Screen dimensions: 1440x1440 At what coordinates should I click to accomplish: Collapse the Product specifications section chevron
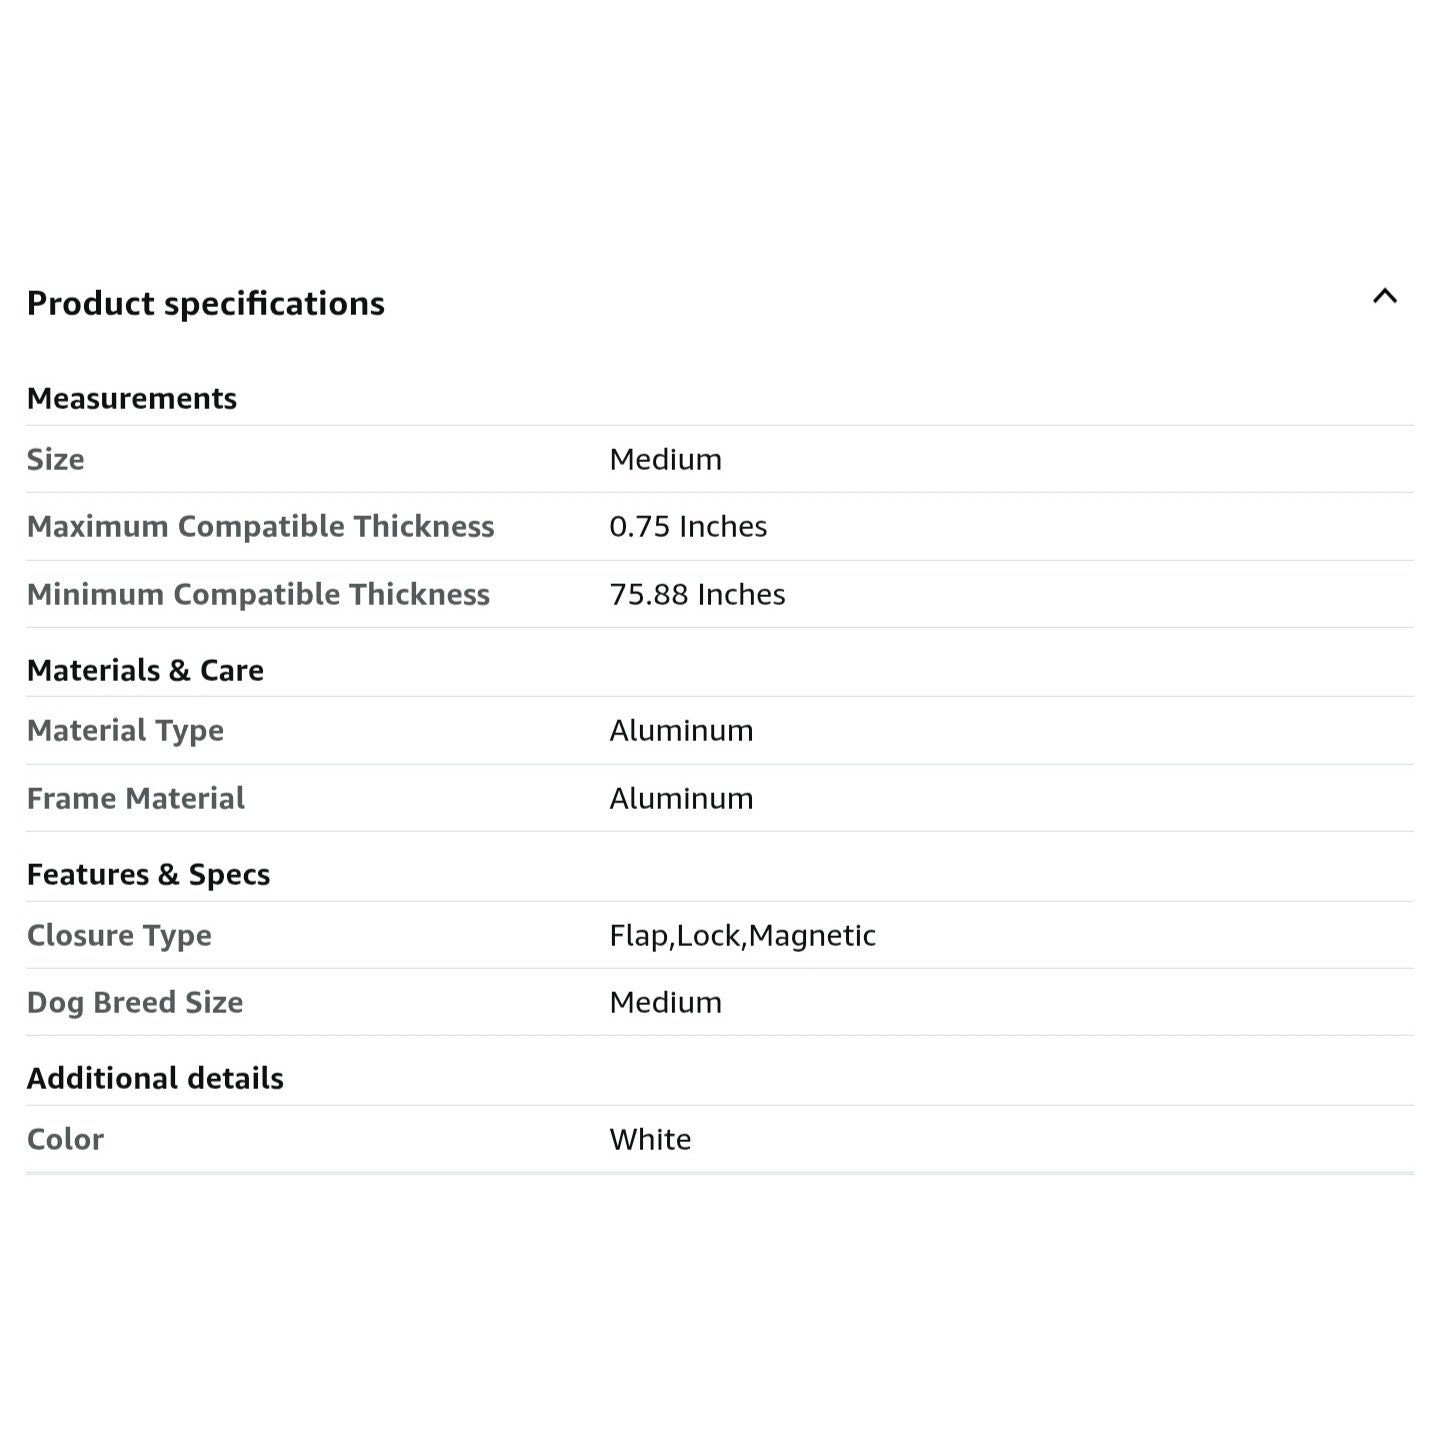coord(1384,296)
